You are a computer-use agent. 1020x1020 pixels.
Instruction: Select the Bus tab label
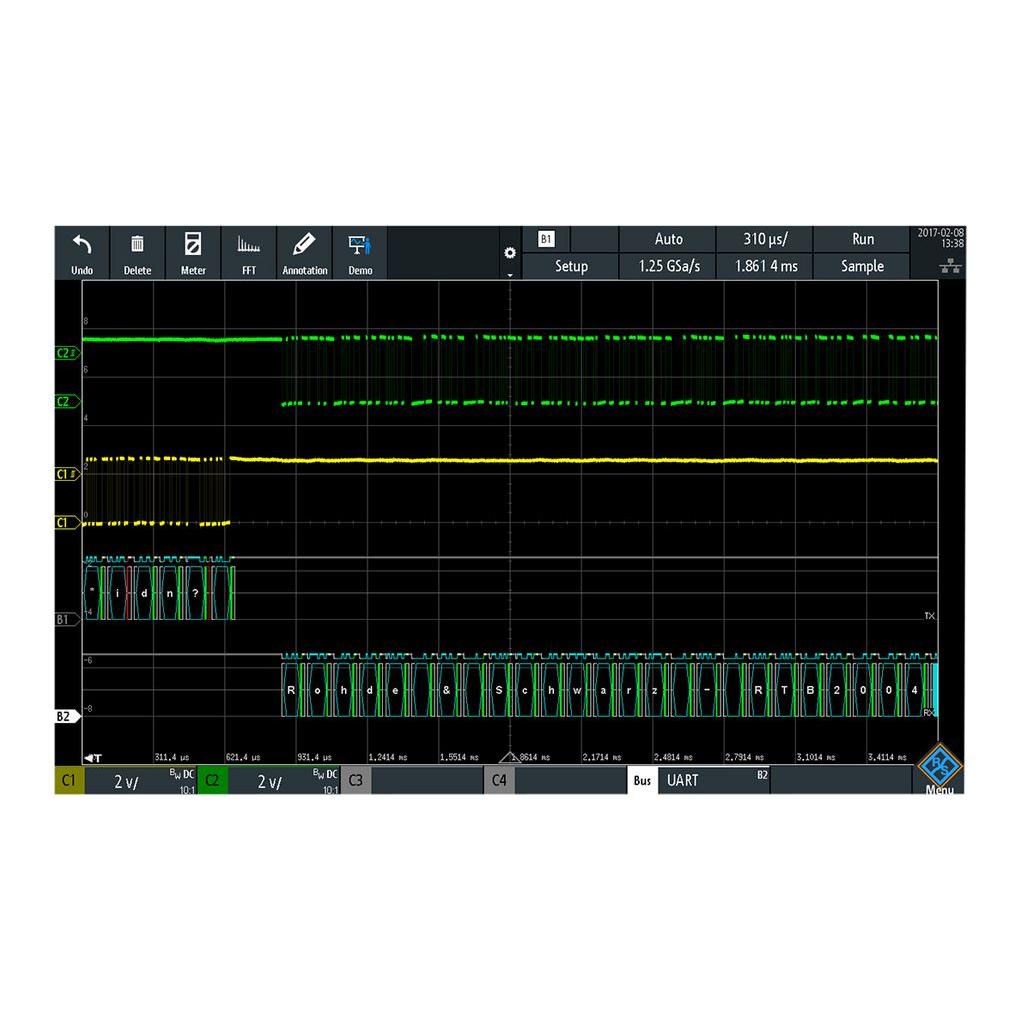(x=642, y=781)
